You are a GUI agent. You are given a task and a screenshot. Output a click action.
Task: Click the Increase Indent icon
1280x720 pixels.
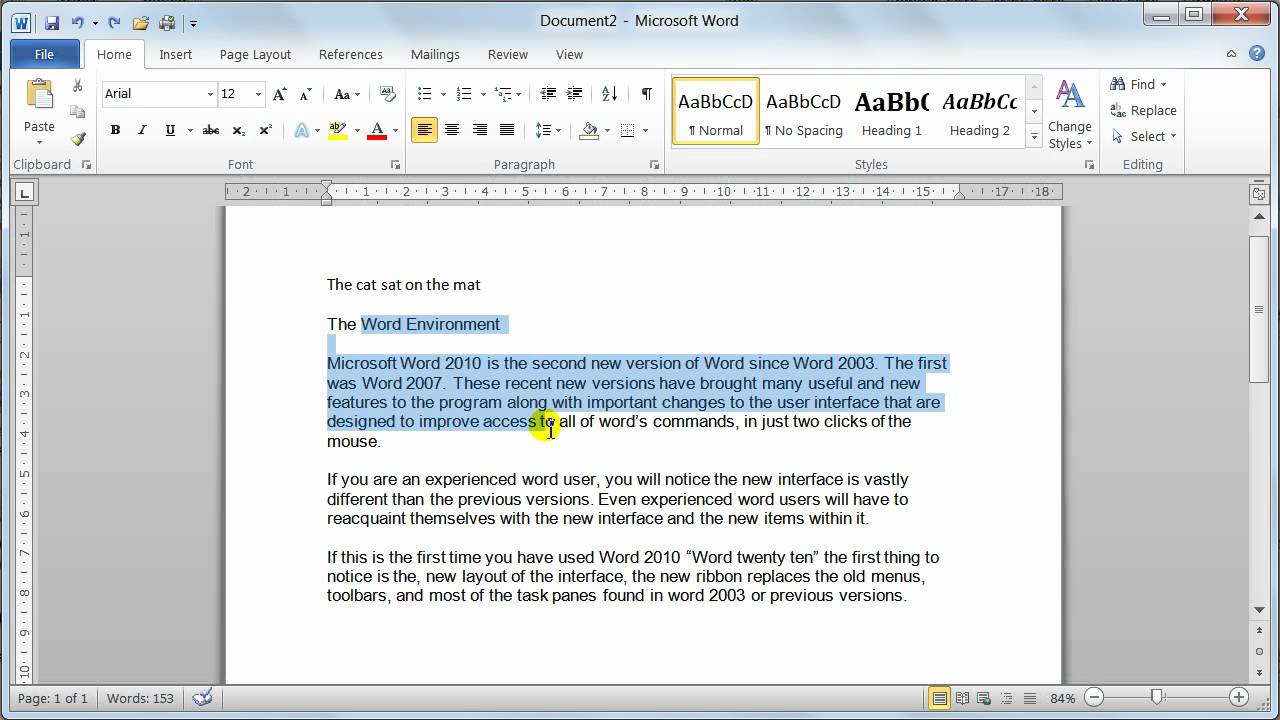pos(576,94)
